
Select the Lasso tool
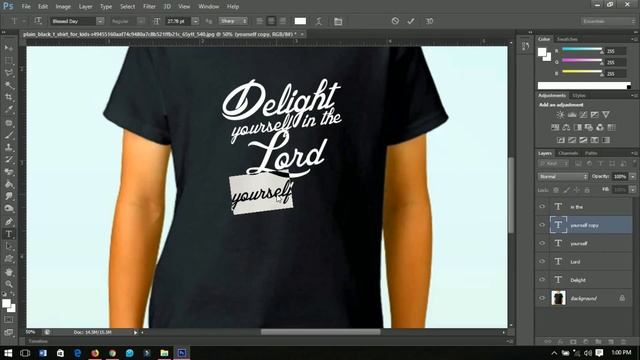[9, 73]
